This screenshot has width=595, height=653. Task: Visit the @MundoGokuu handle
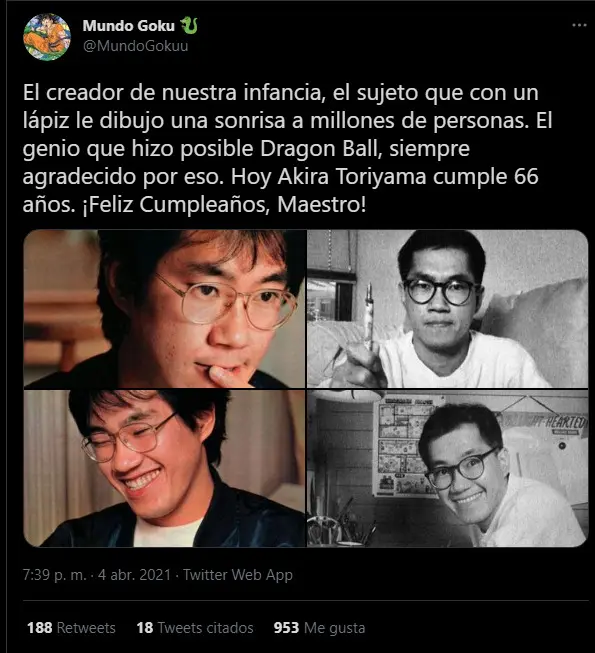tap(135, 45)
